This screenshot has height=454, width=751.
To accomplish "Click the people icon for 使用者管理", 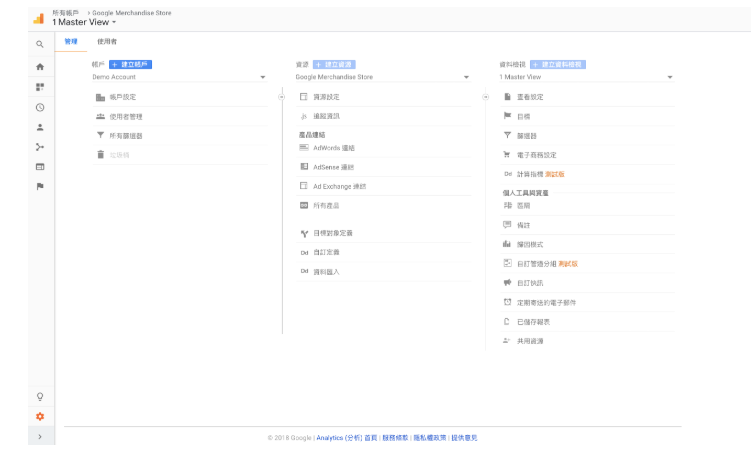I will [x=100, y=116].
